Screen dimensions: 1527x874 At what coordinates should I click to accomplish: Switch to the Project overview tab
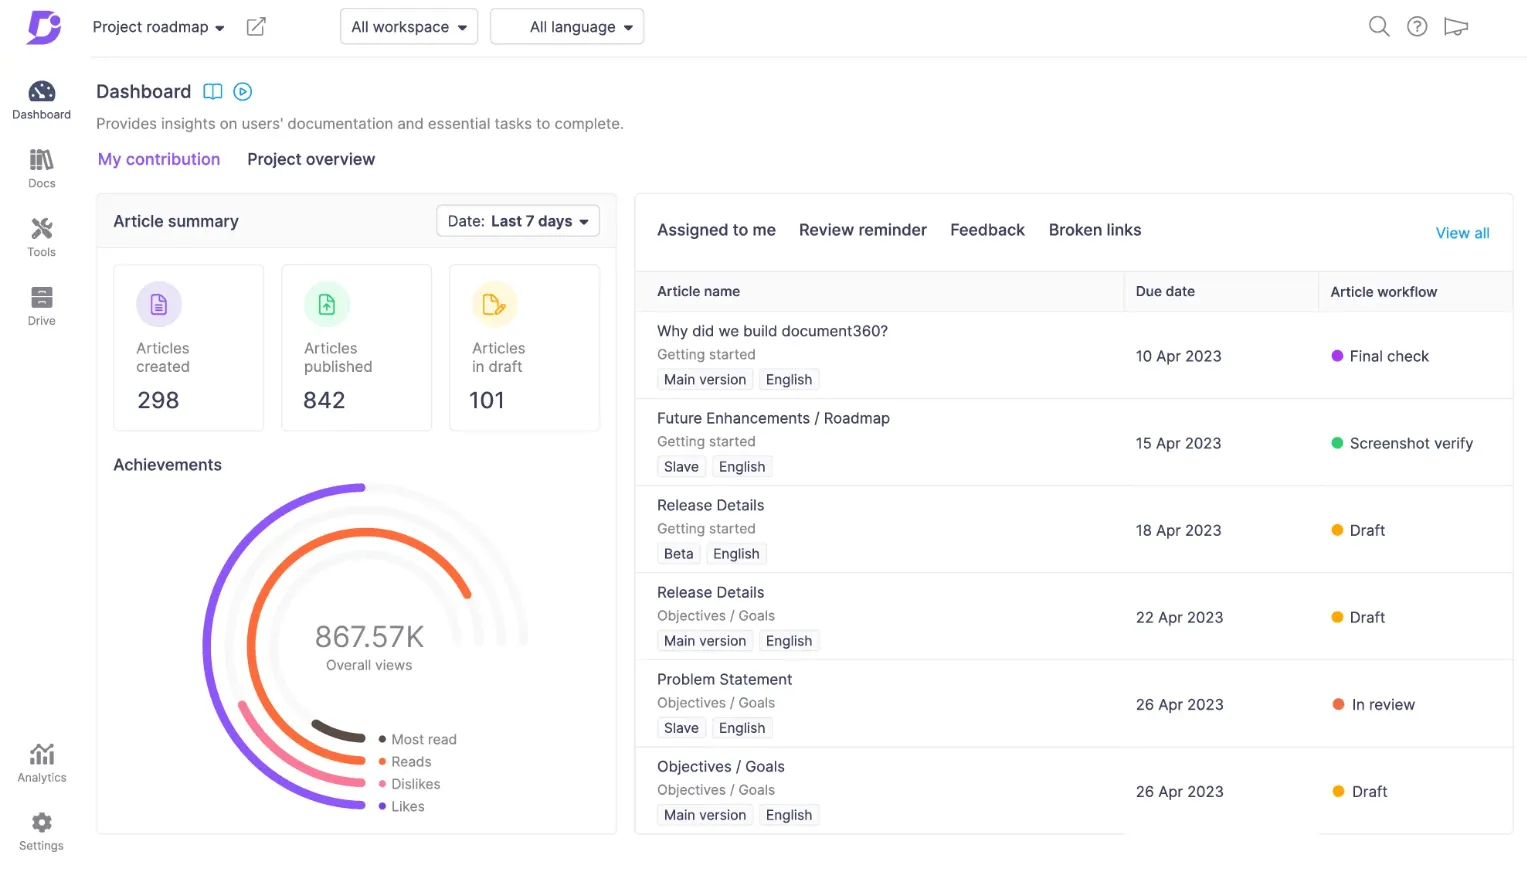(311, 159)
